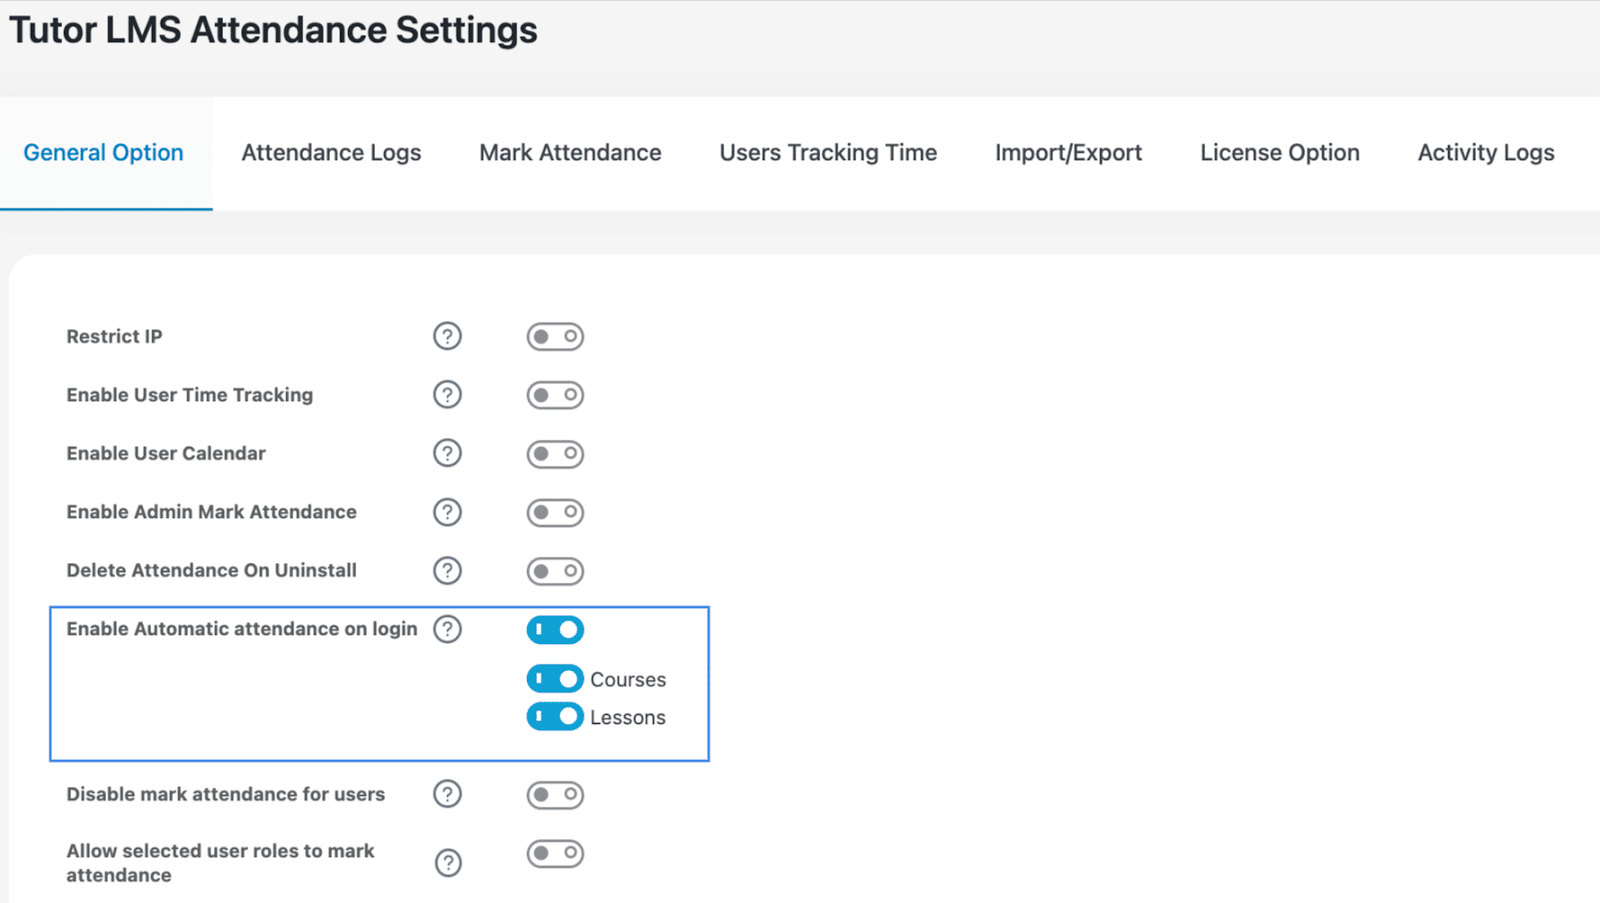Image resolution: width=1600 pixels, height=903 pixels.
Task: Turn on Enable User Time Tracking switch
Action: tap(555, 395)
